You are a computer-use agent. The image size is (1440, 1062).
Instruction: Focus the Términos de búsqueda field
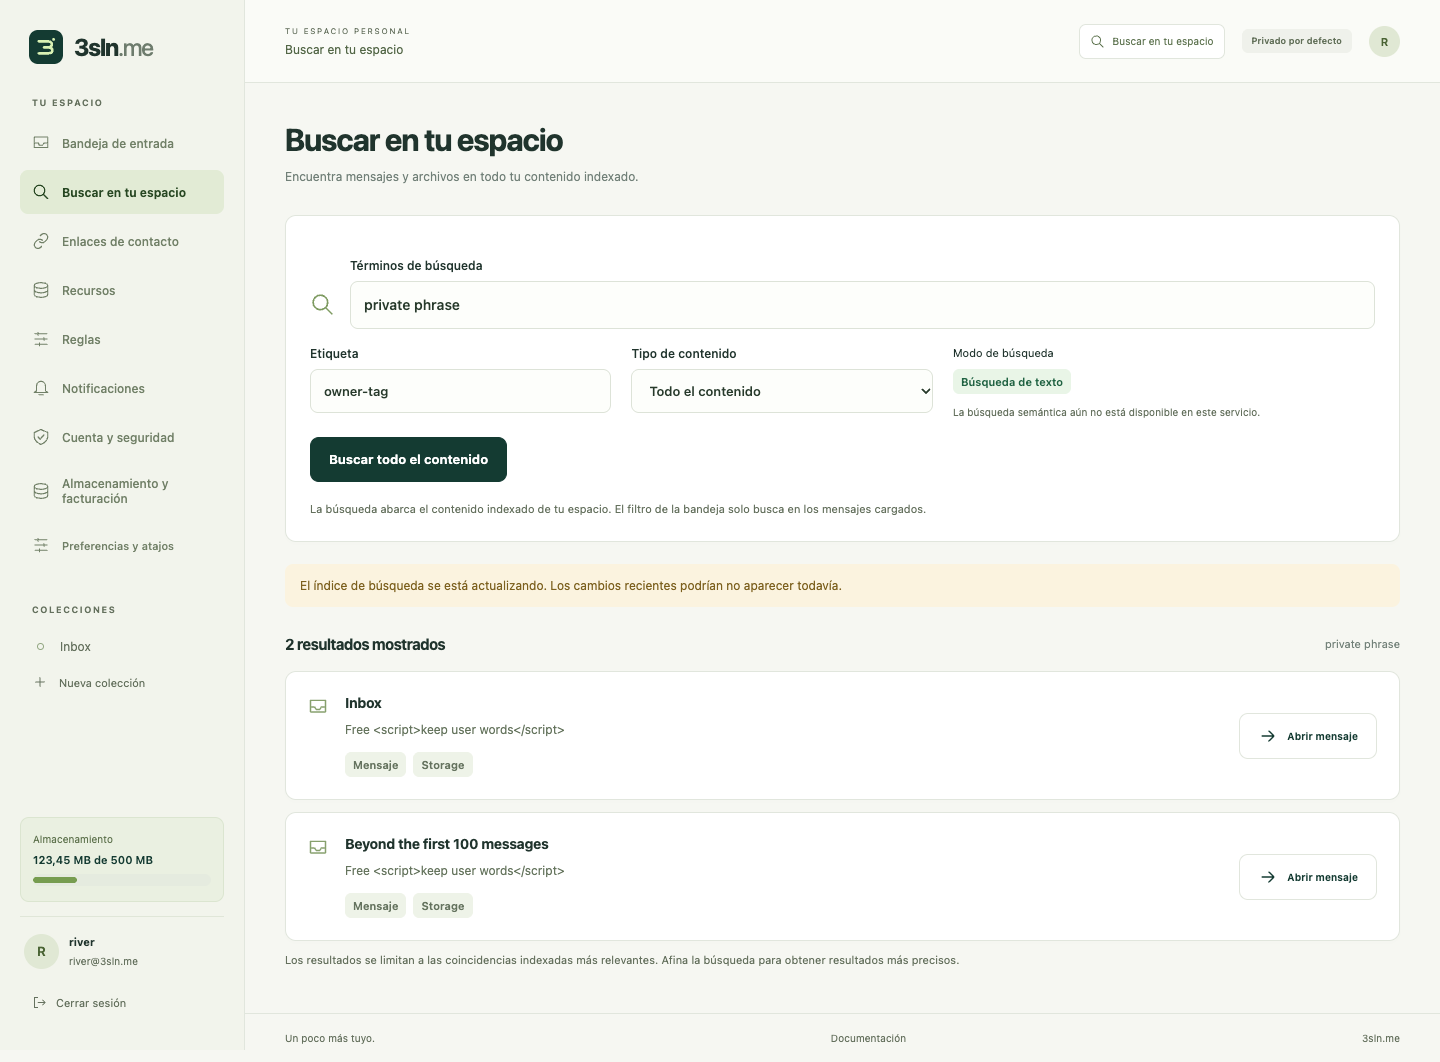tap(862, 305)
